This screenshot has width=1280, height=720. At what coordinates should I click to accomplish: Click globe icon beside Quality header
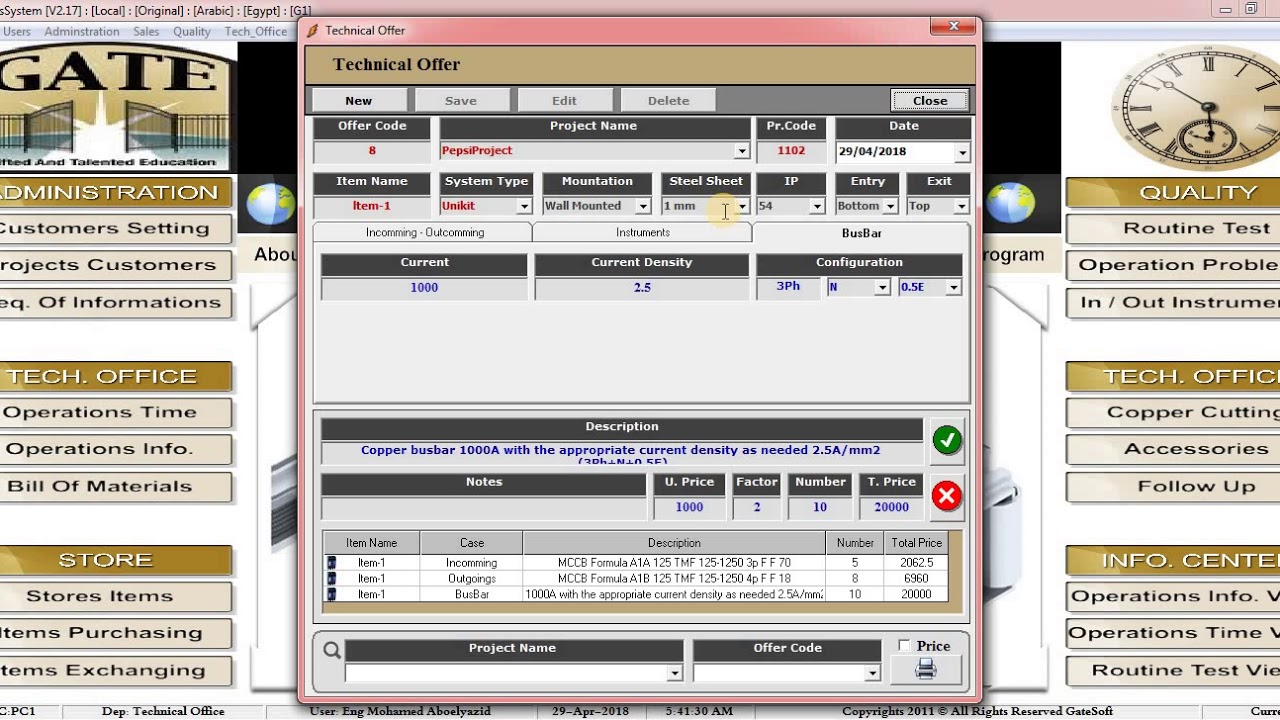click(1010, 203)
